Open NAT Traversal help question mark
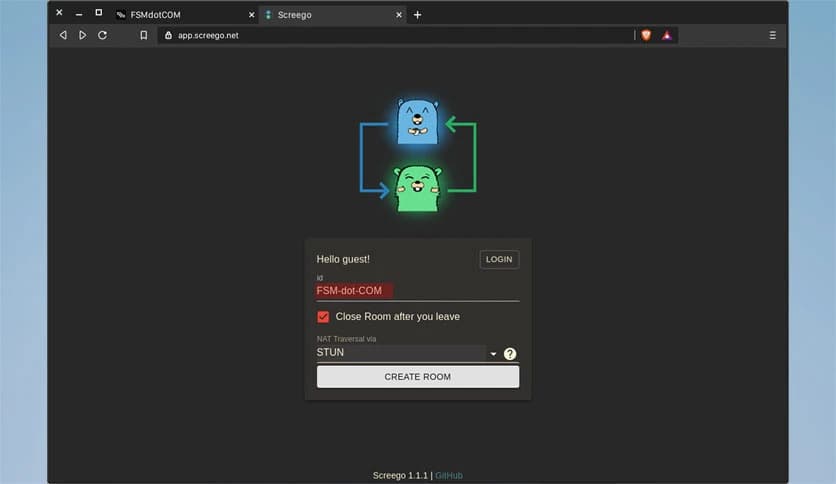Image resolution: width=836 pixels, height=484 pixels. click(x=510, y=353)
